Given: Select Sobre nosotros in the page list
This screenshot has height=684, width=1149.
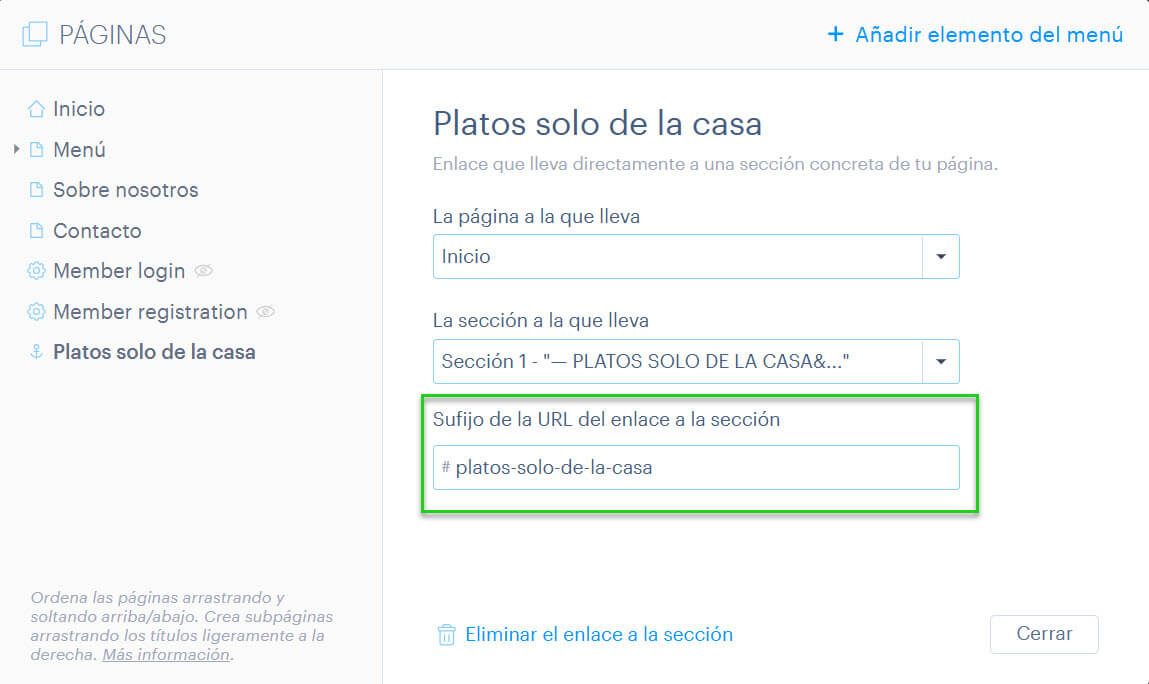Looking at the screenshot, I should click(125, 190).
